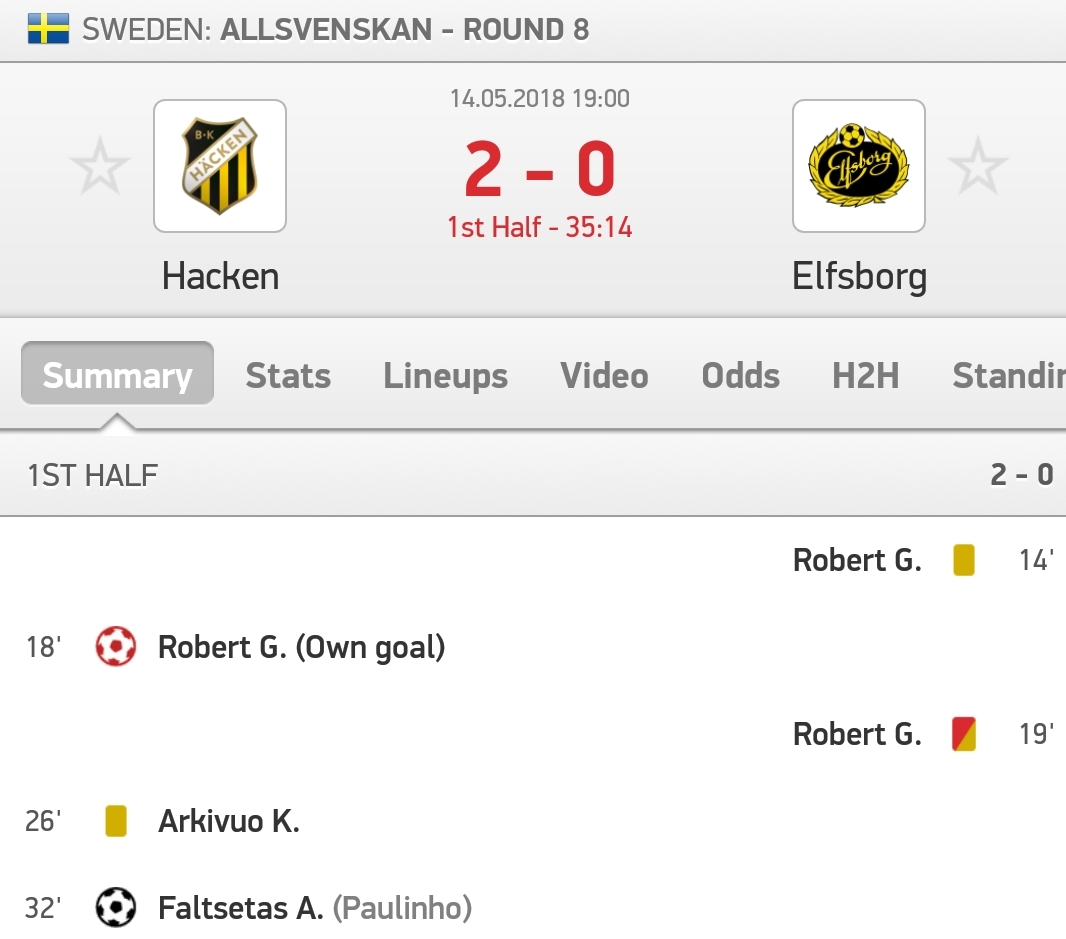The height and width of the screenshot is (939, 1066).
Task: Switch to the Odds tab
Action: click(740, 375)
